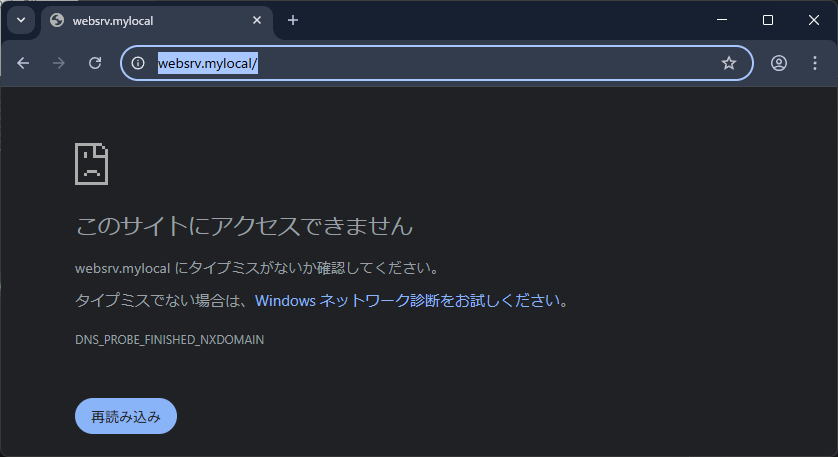
Task: Click the globe favicon on the tab
Action: point(57,20)
